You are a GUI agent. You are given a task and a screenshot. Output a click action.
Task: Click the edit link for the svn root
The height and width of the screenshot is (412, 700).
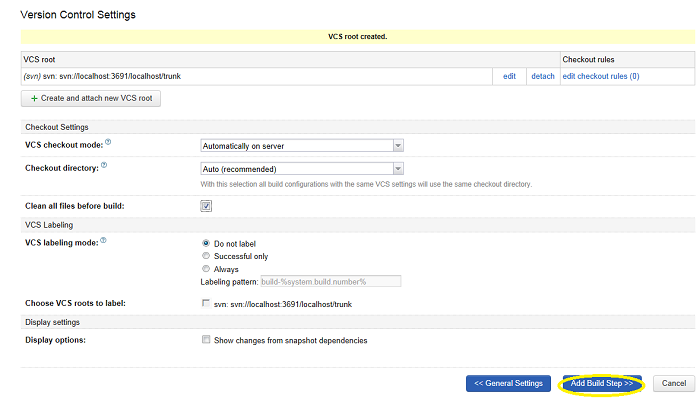[x=509, y=76]
